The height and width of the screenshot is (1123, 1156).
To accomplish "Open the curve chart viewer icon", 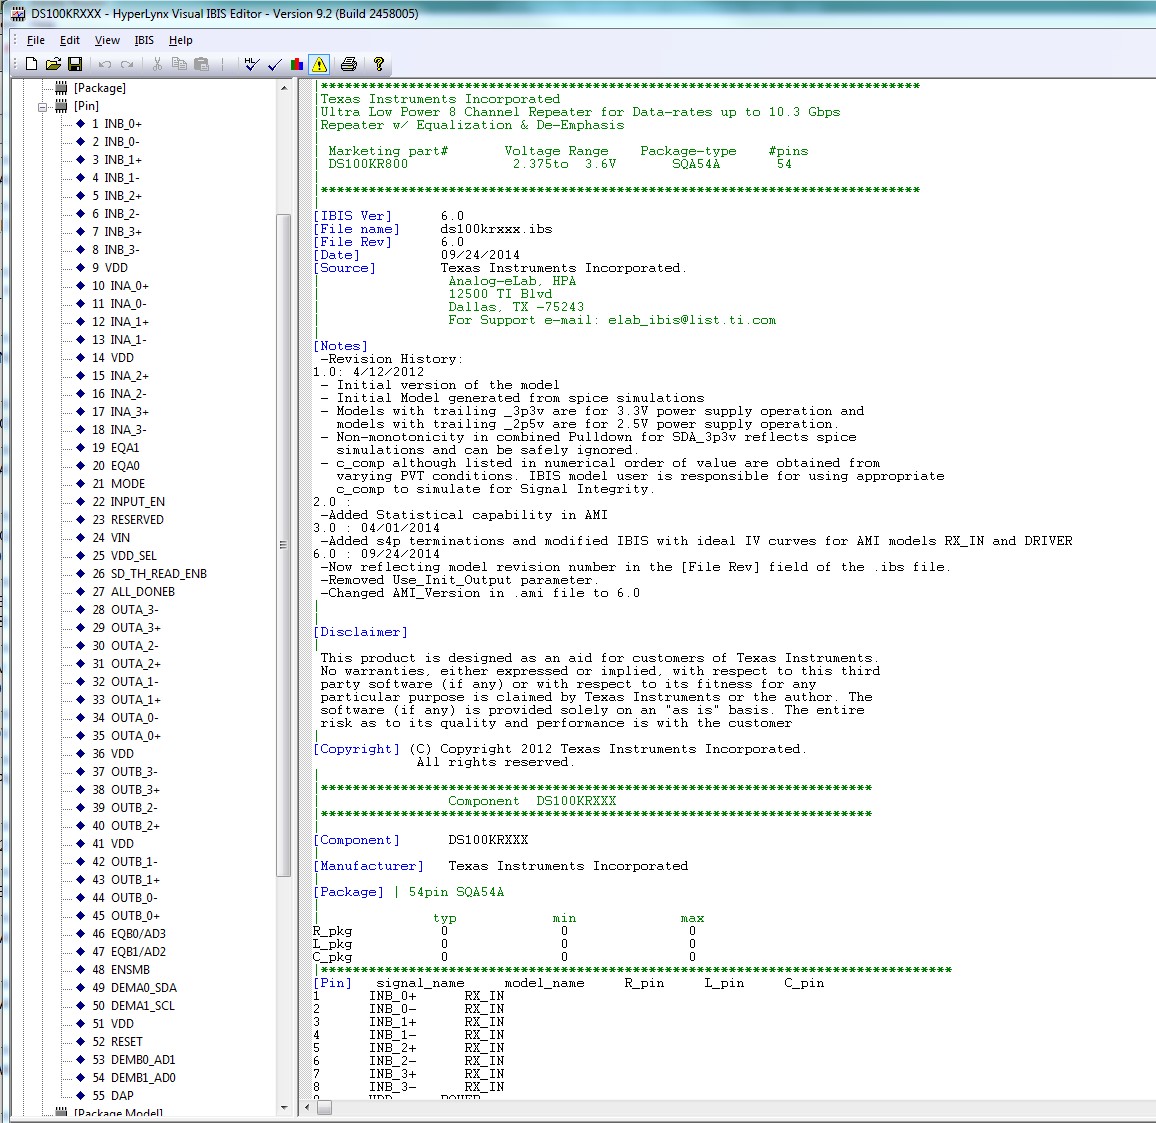I will [x=297, y=64].
